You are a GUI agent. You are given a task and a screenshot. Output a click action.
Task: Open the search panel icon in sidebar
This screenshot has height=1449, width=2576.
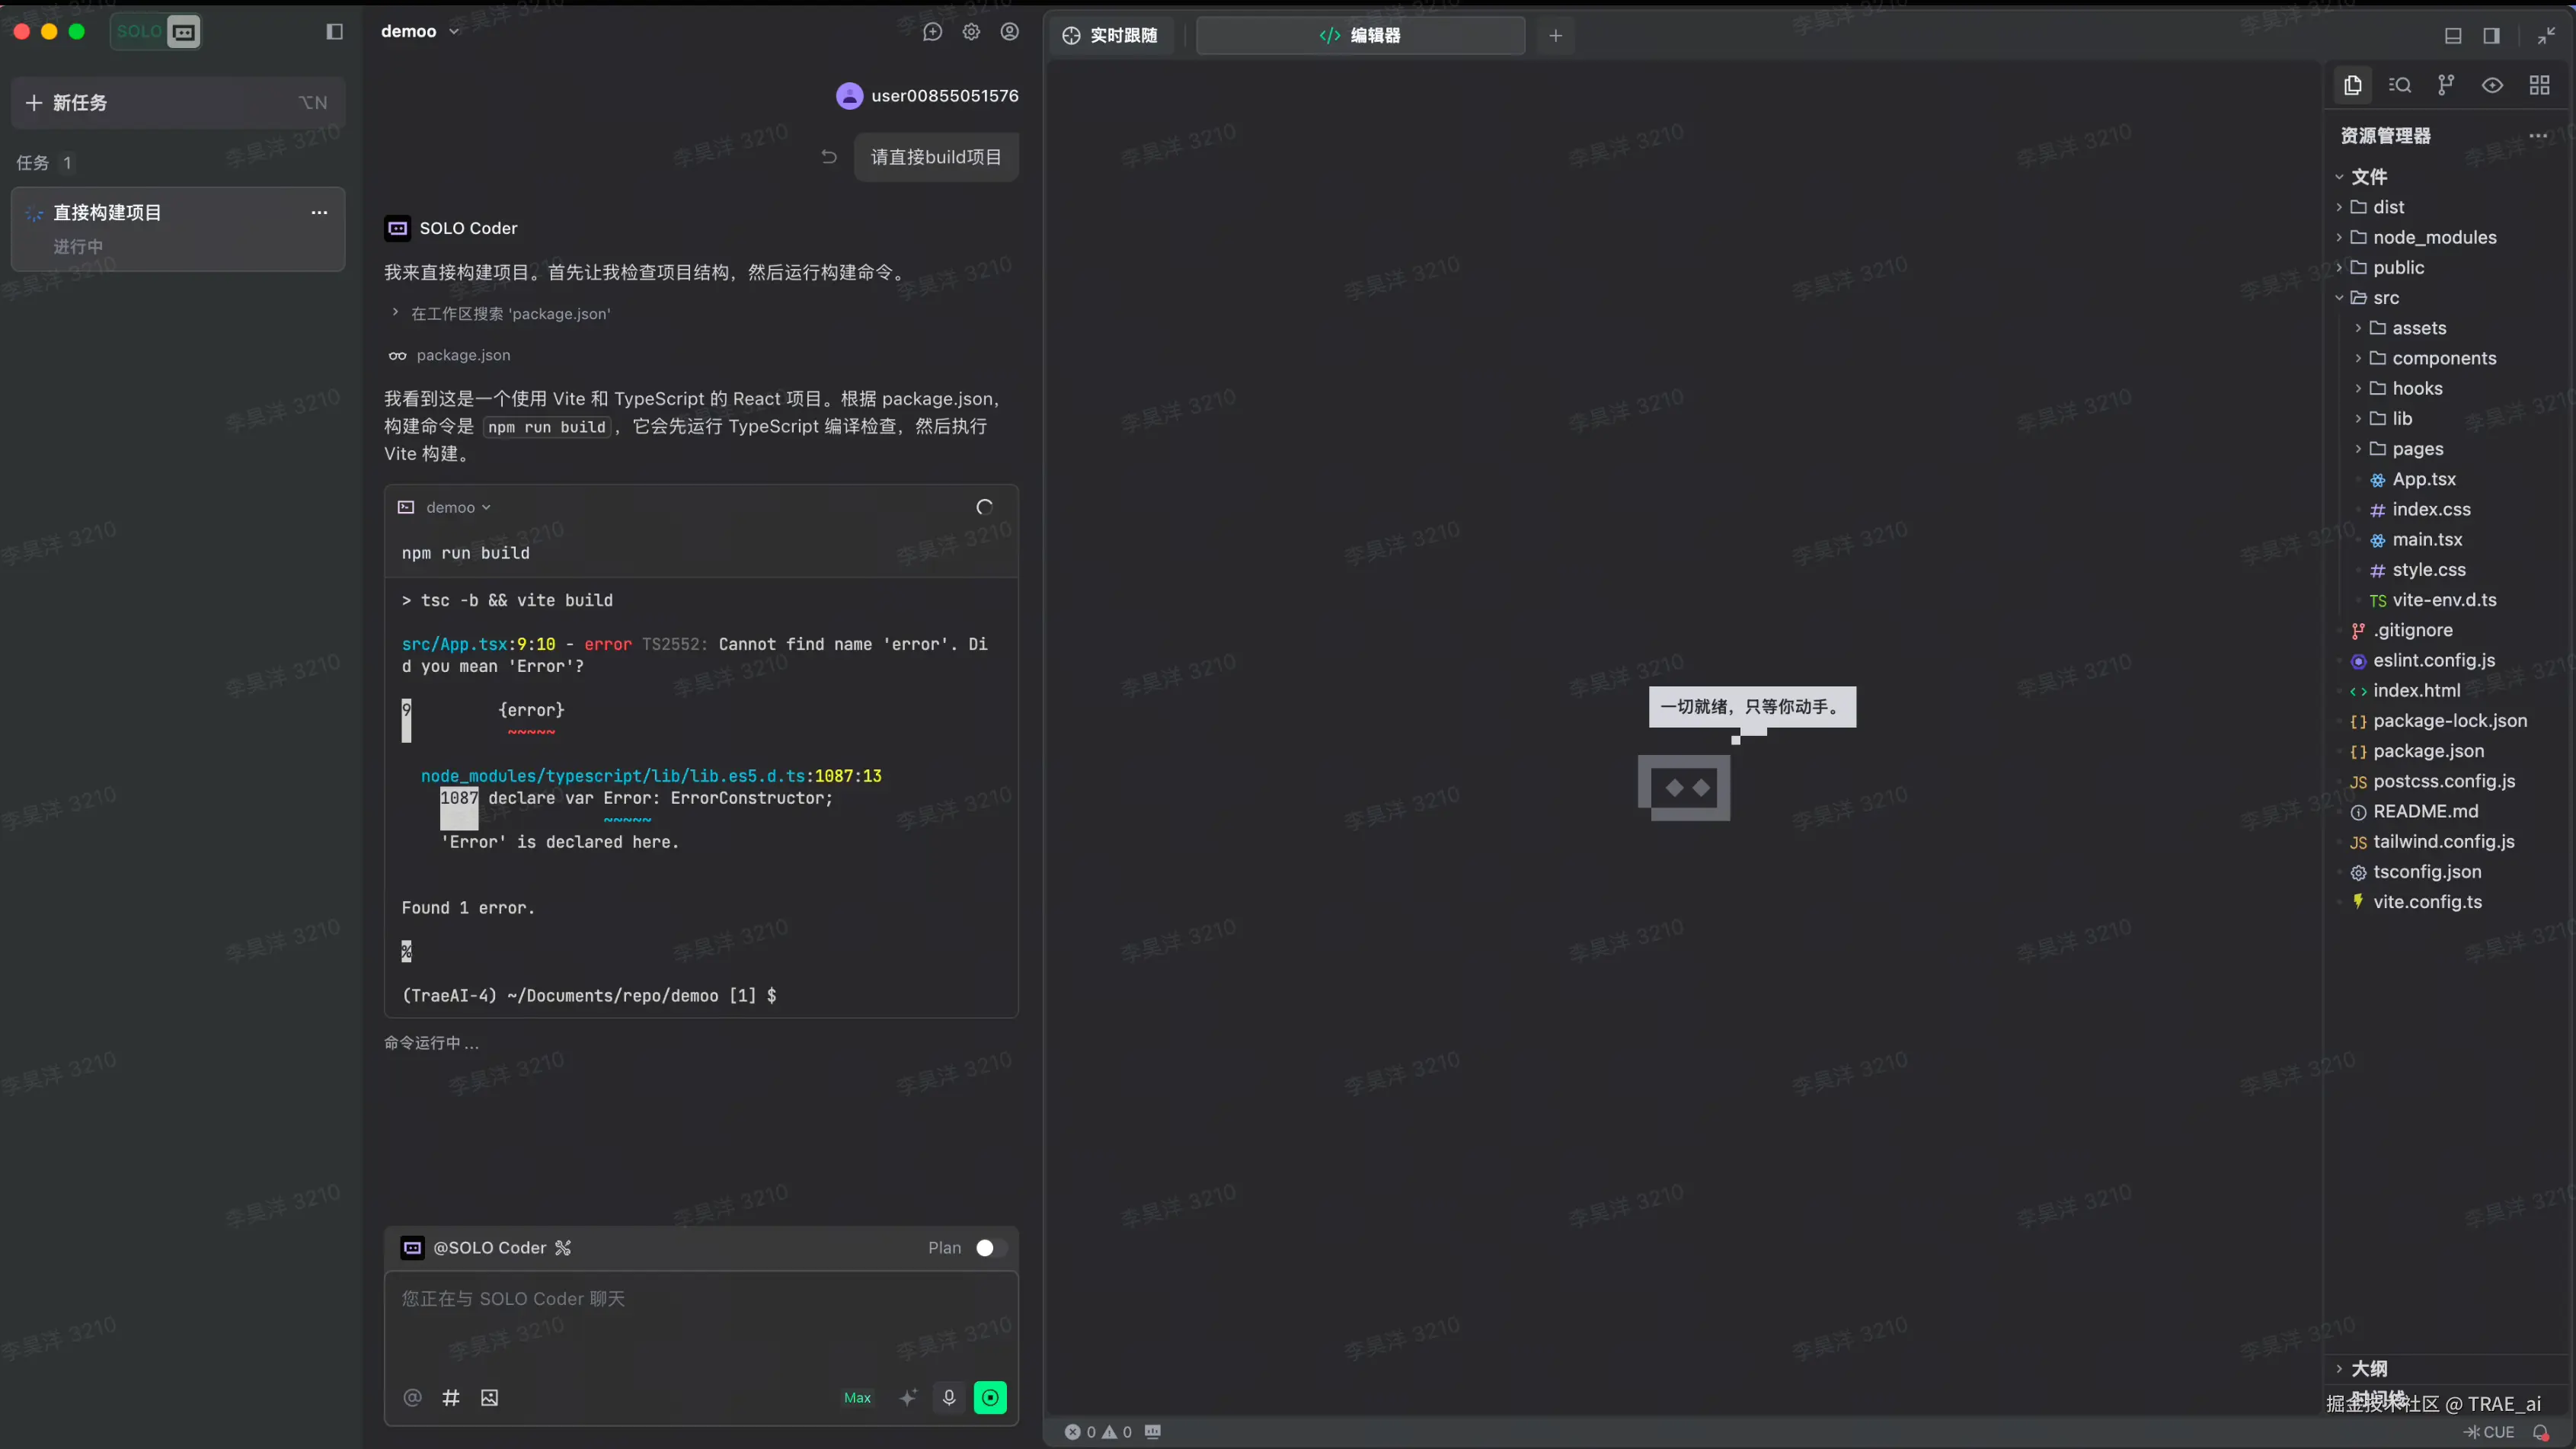pyautogui.click(x=2400, y=85)
